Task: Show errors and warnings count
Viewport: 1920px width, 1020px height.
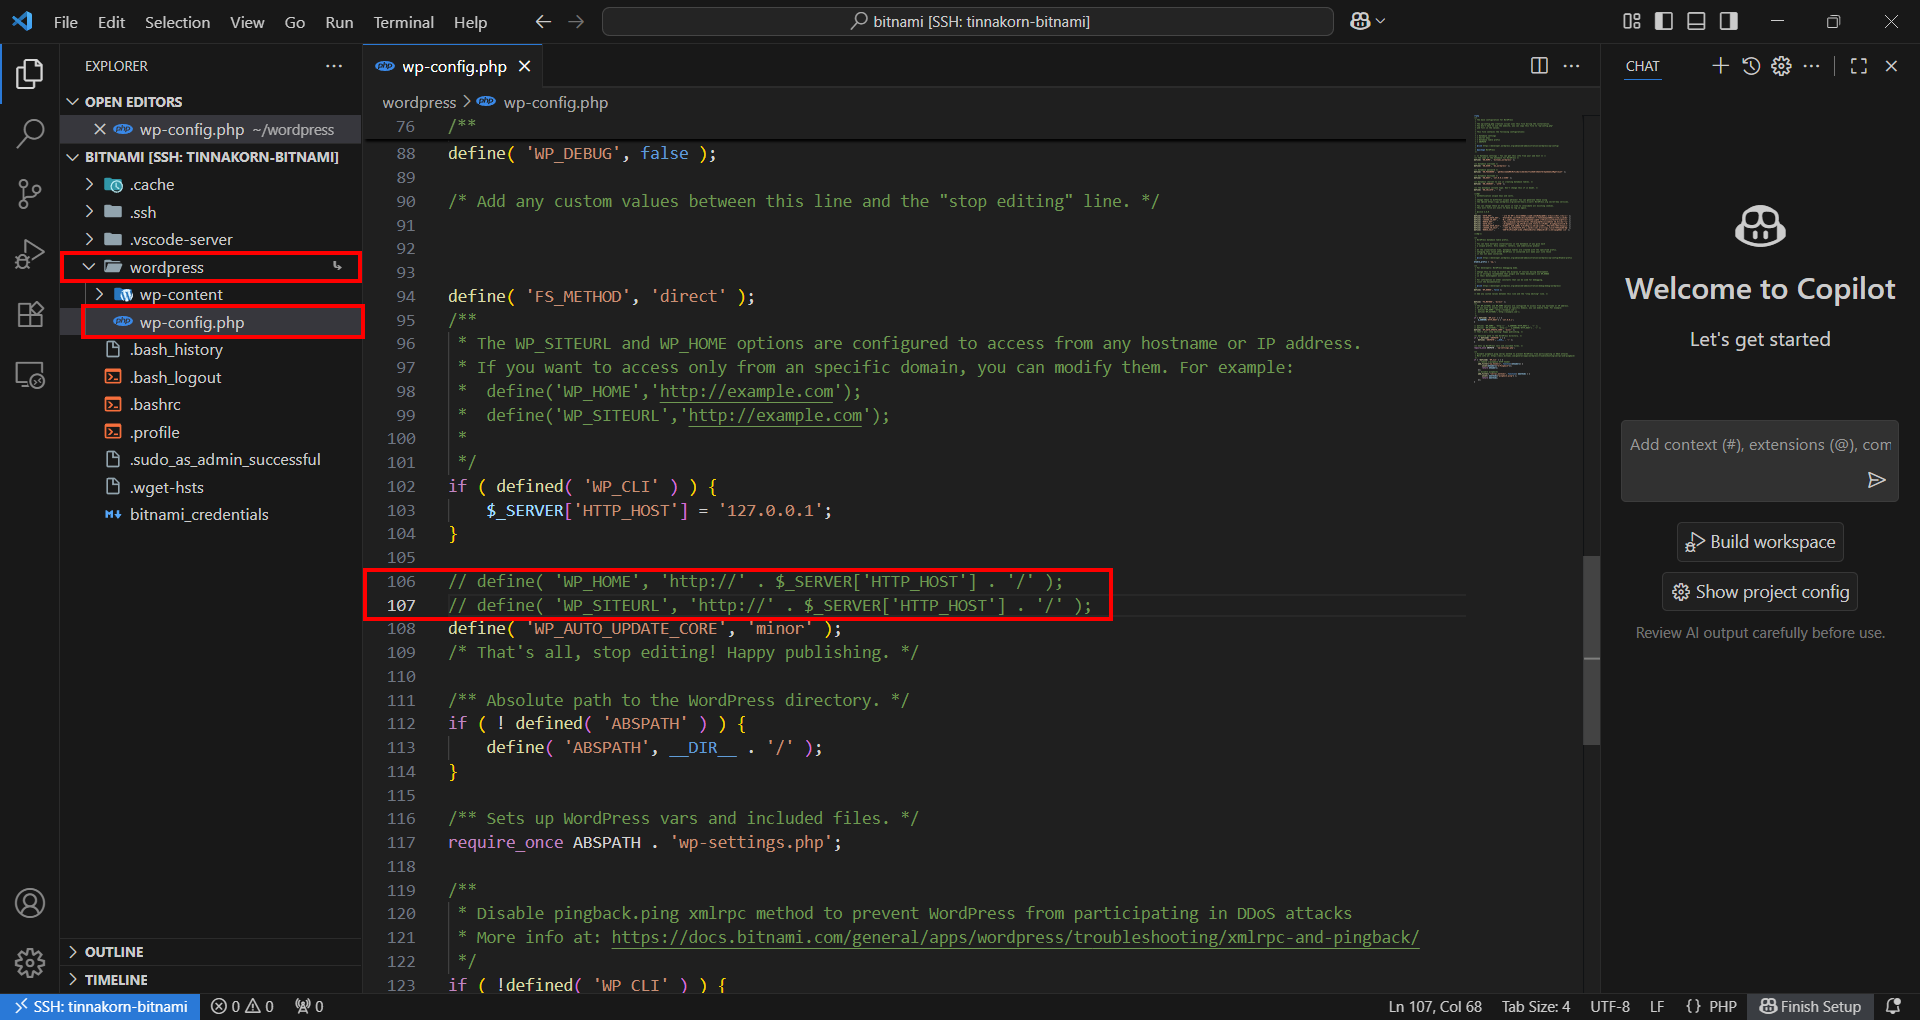Action: (242, 1007)
